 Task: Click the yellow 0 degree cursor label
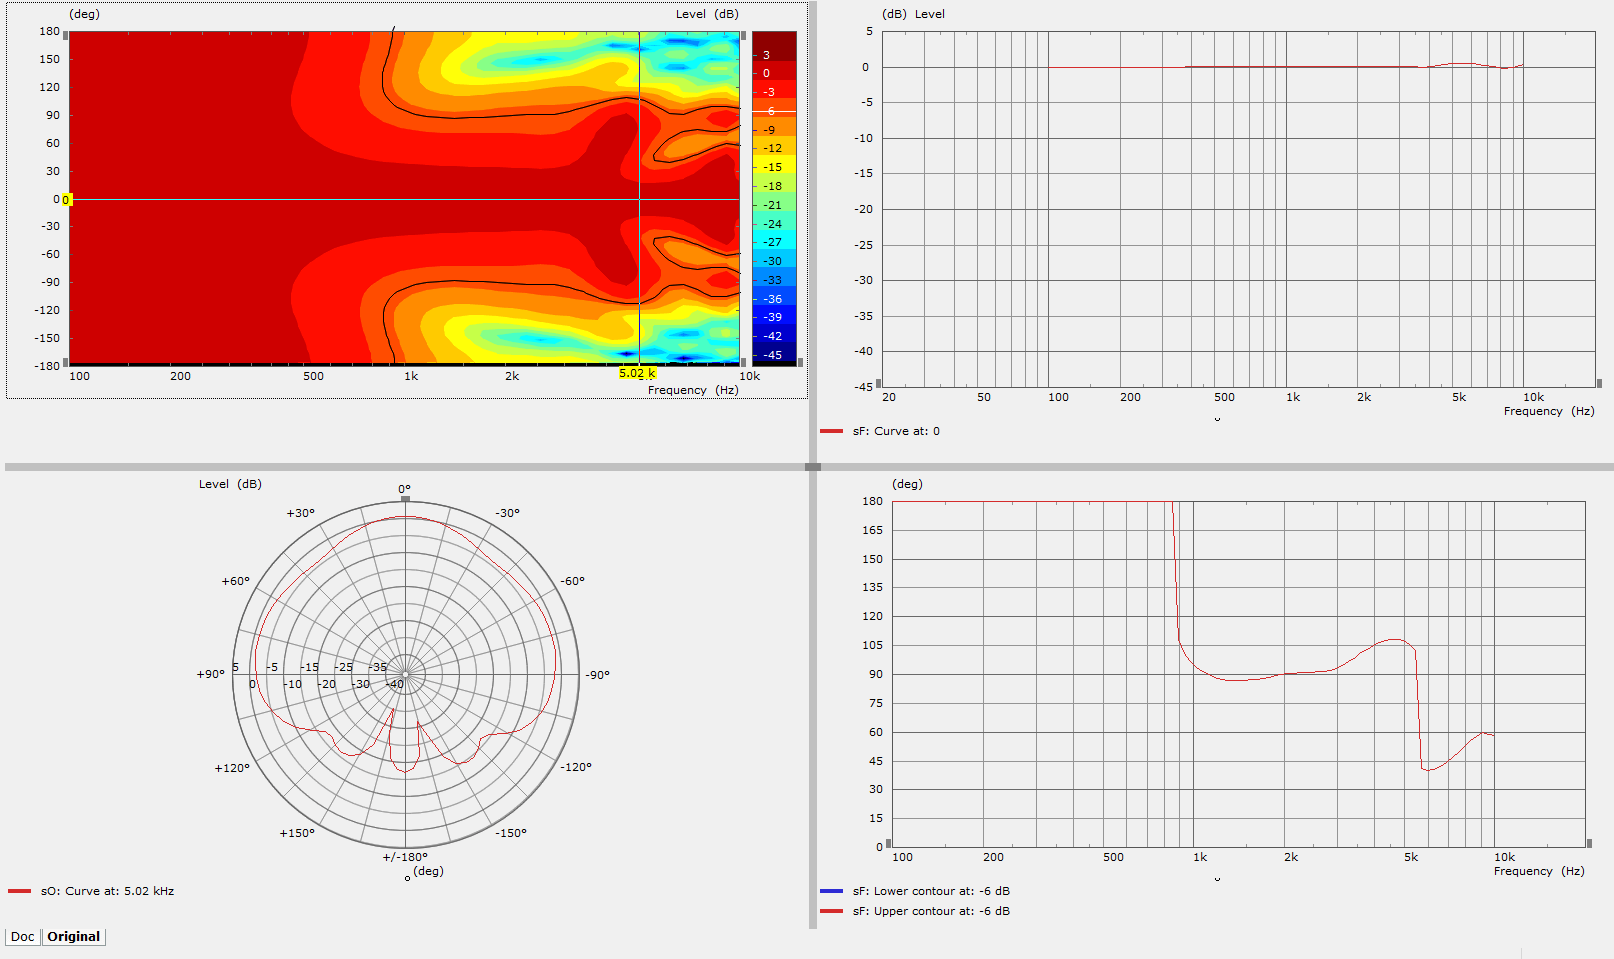66,200
